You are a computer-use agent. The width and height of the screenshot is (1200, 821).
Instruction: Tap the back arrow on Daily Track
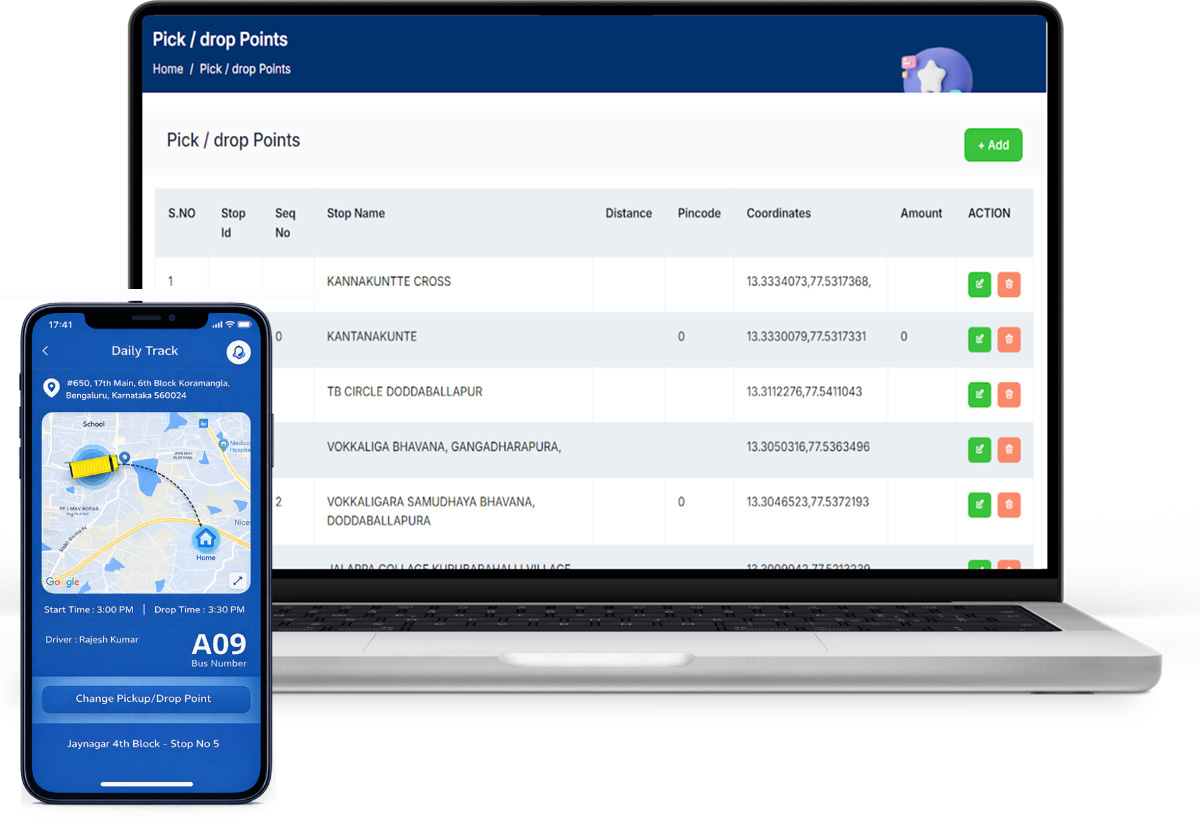[45, 351]
